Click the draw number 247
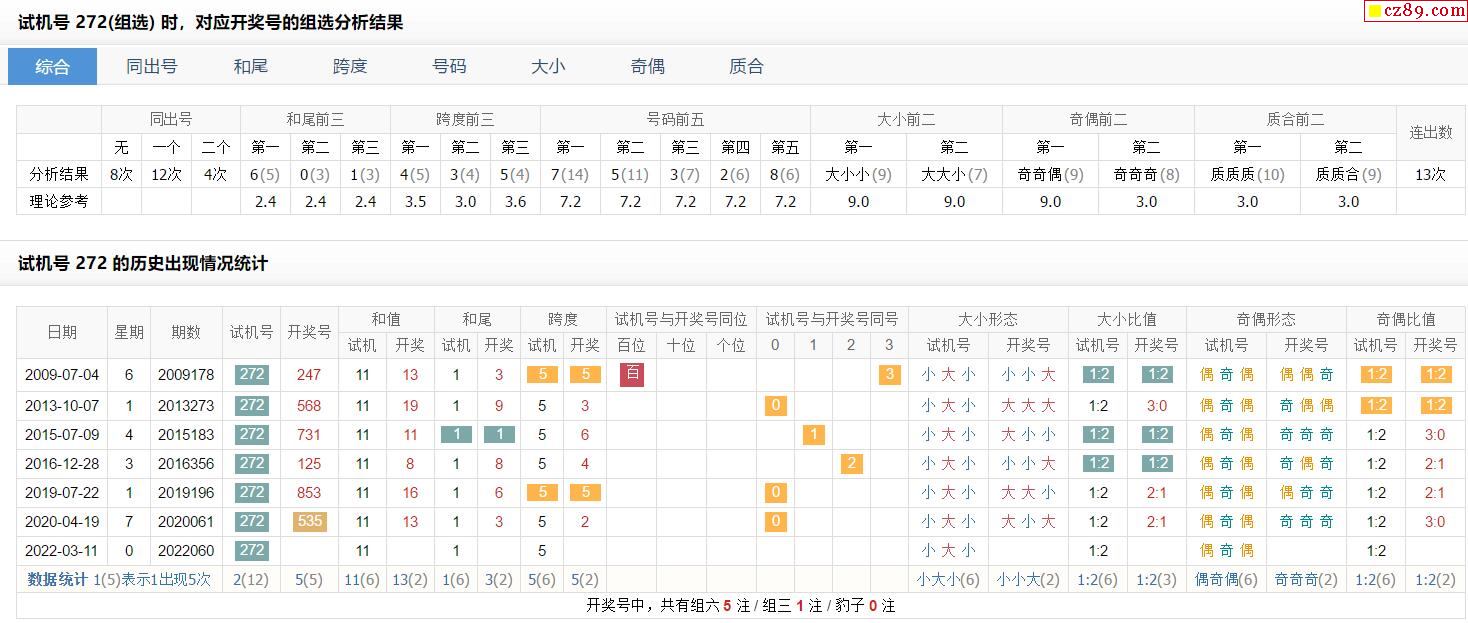 (x=309, y=375)
